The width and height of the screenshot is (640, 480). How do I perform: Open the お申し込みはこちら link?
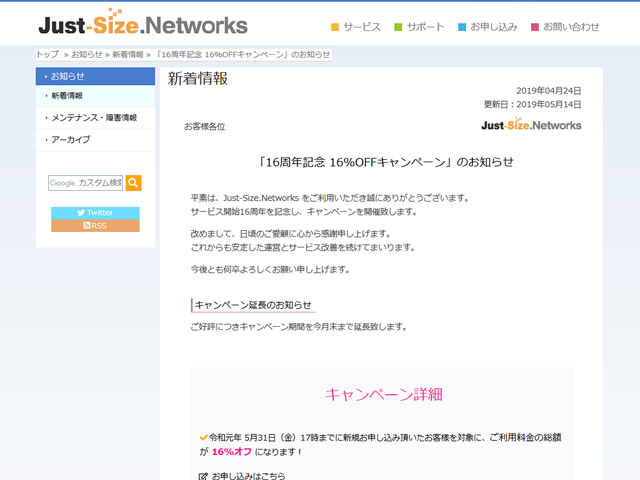pos(249,476)
